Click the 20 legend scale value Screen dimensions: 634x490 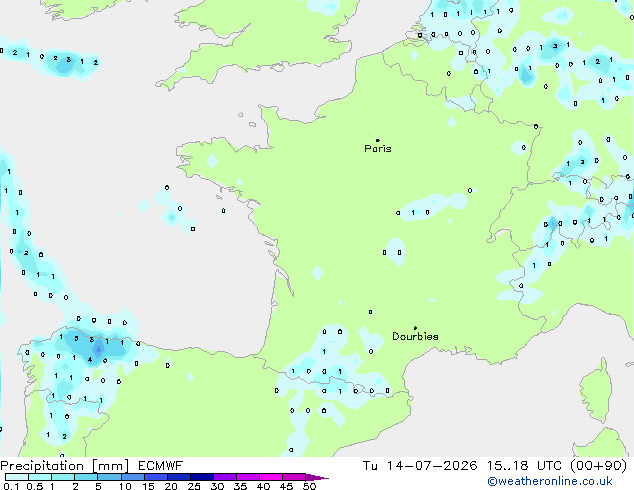171,486
